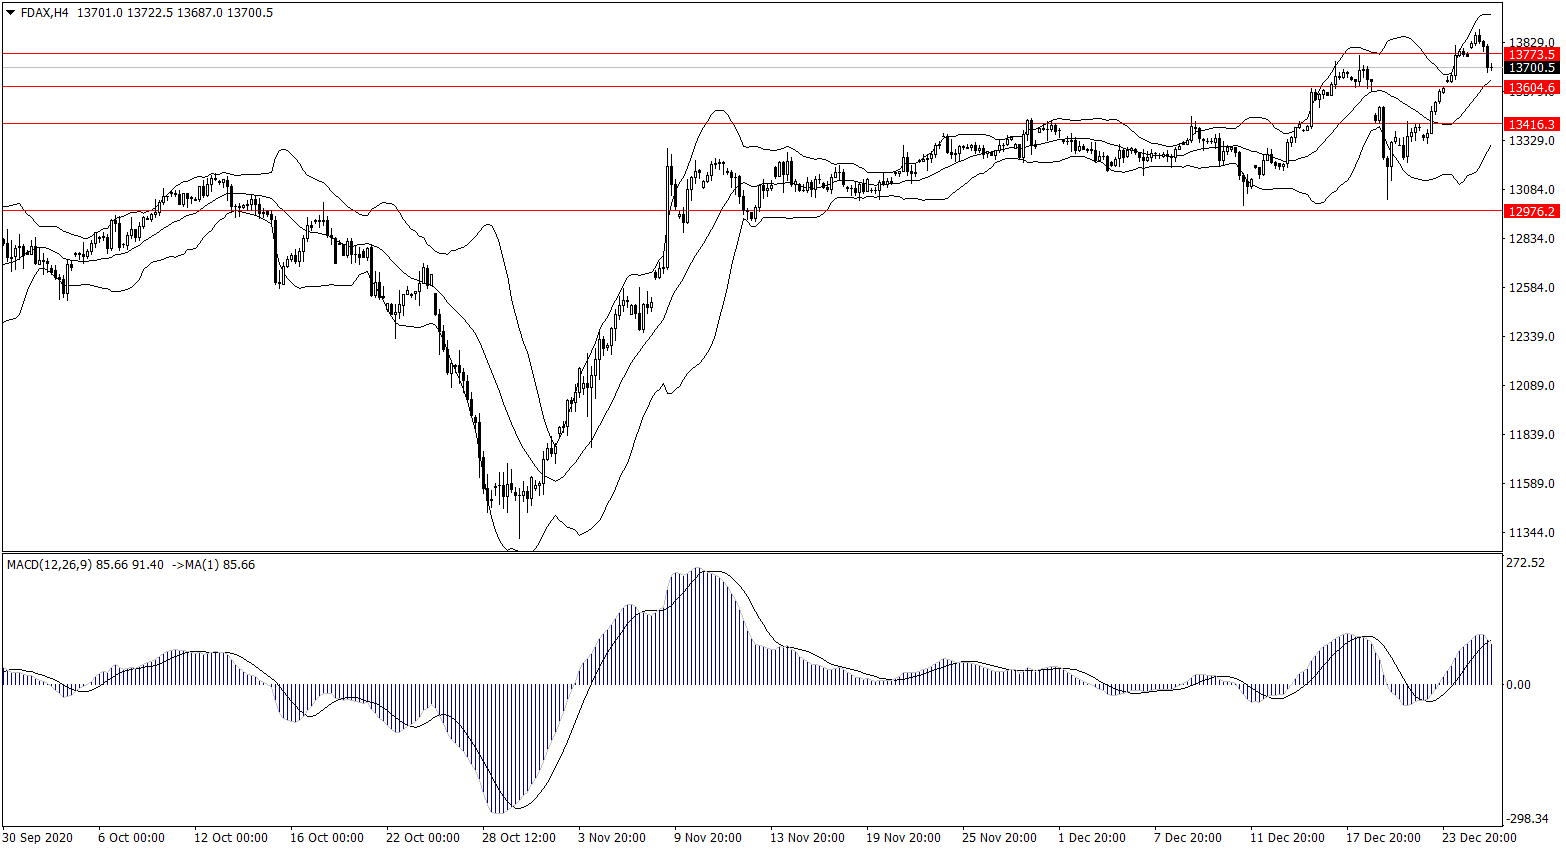Select the 13773.5 red price label
The image size is (1566, 850).
point(1531,54)
